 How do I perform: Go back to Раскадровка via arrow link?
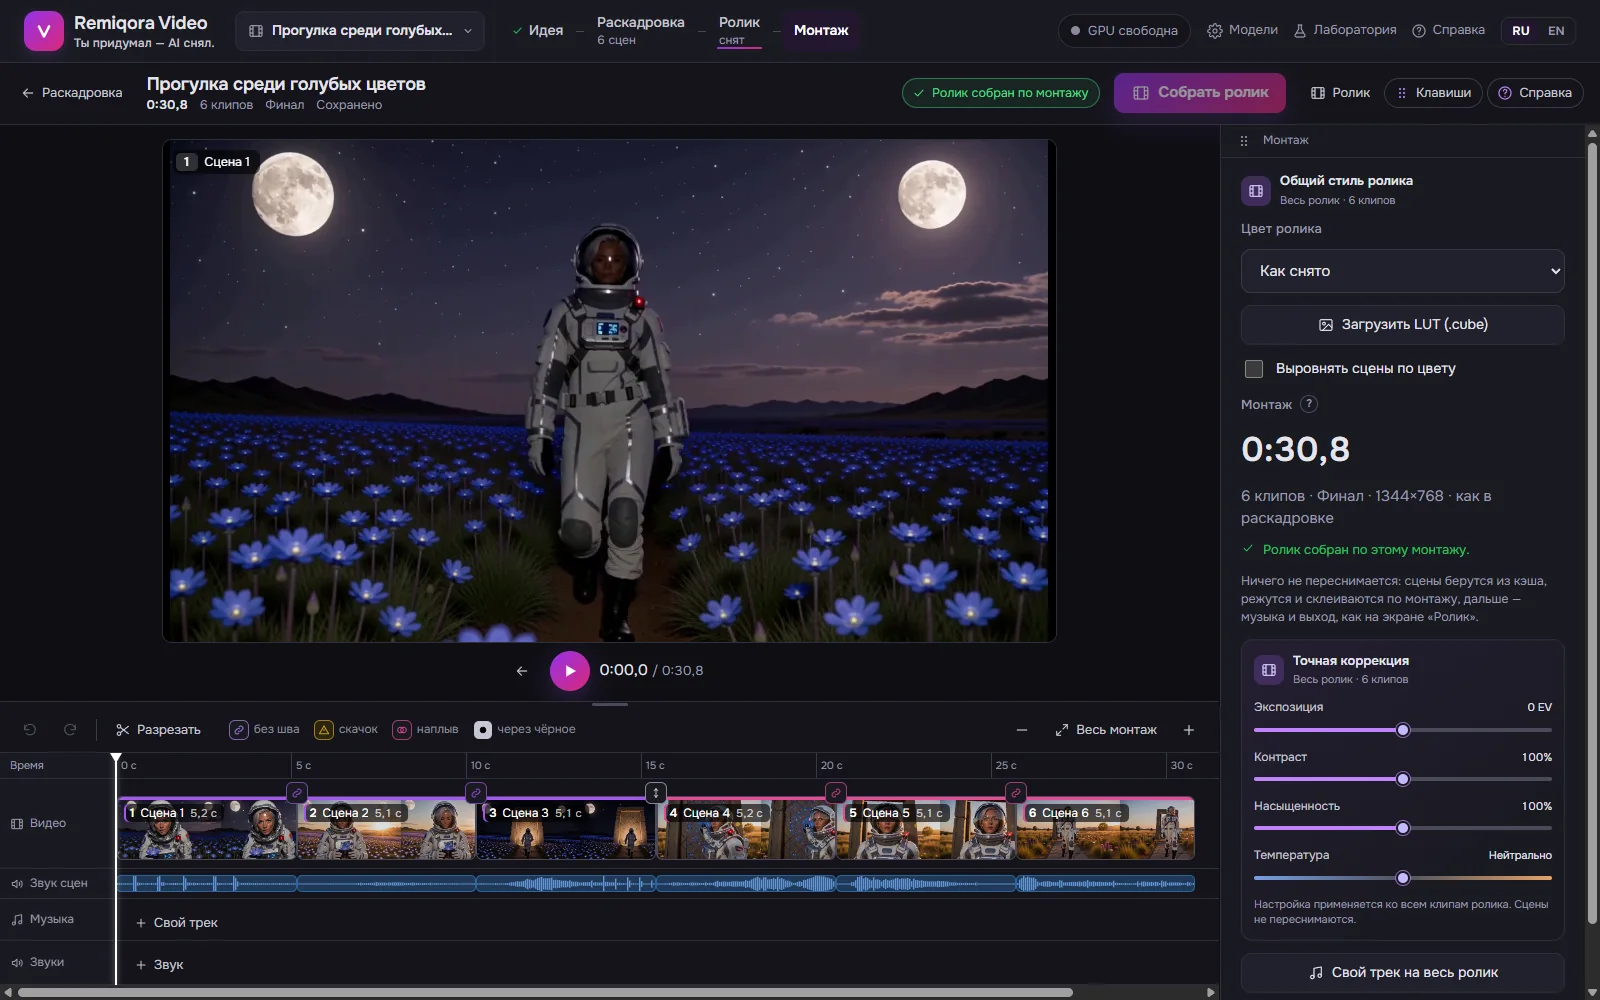tap(72, 93)
